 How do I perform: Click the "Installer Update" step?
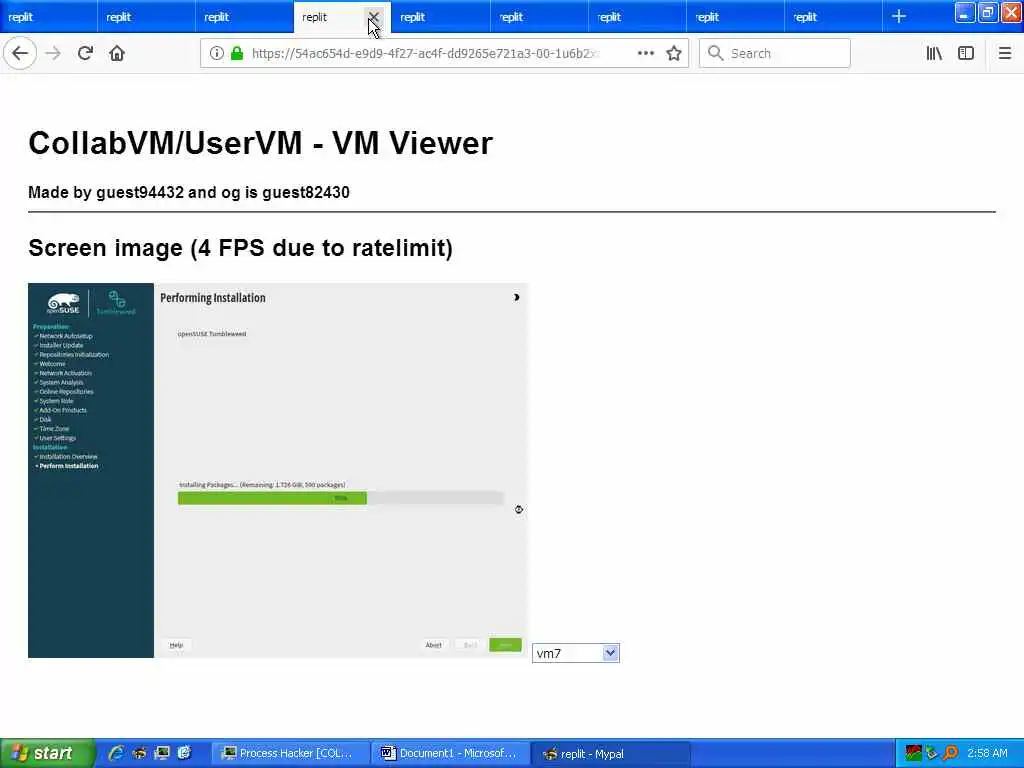pos(61,345)
